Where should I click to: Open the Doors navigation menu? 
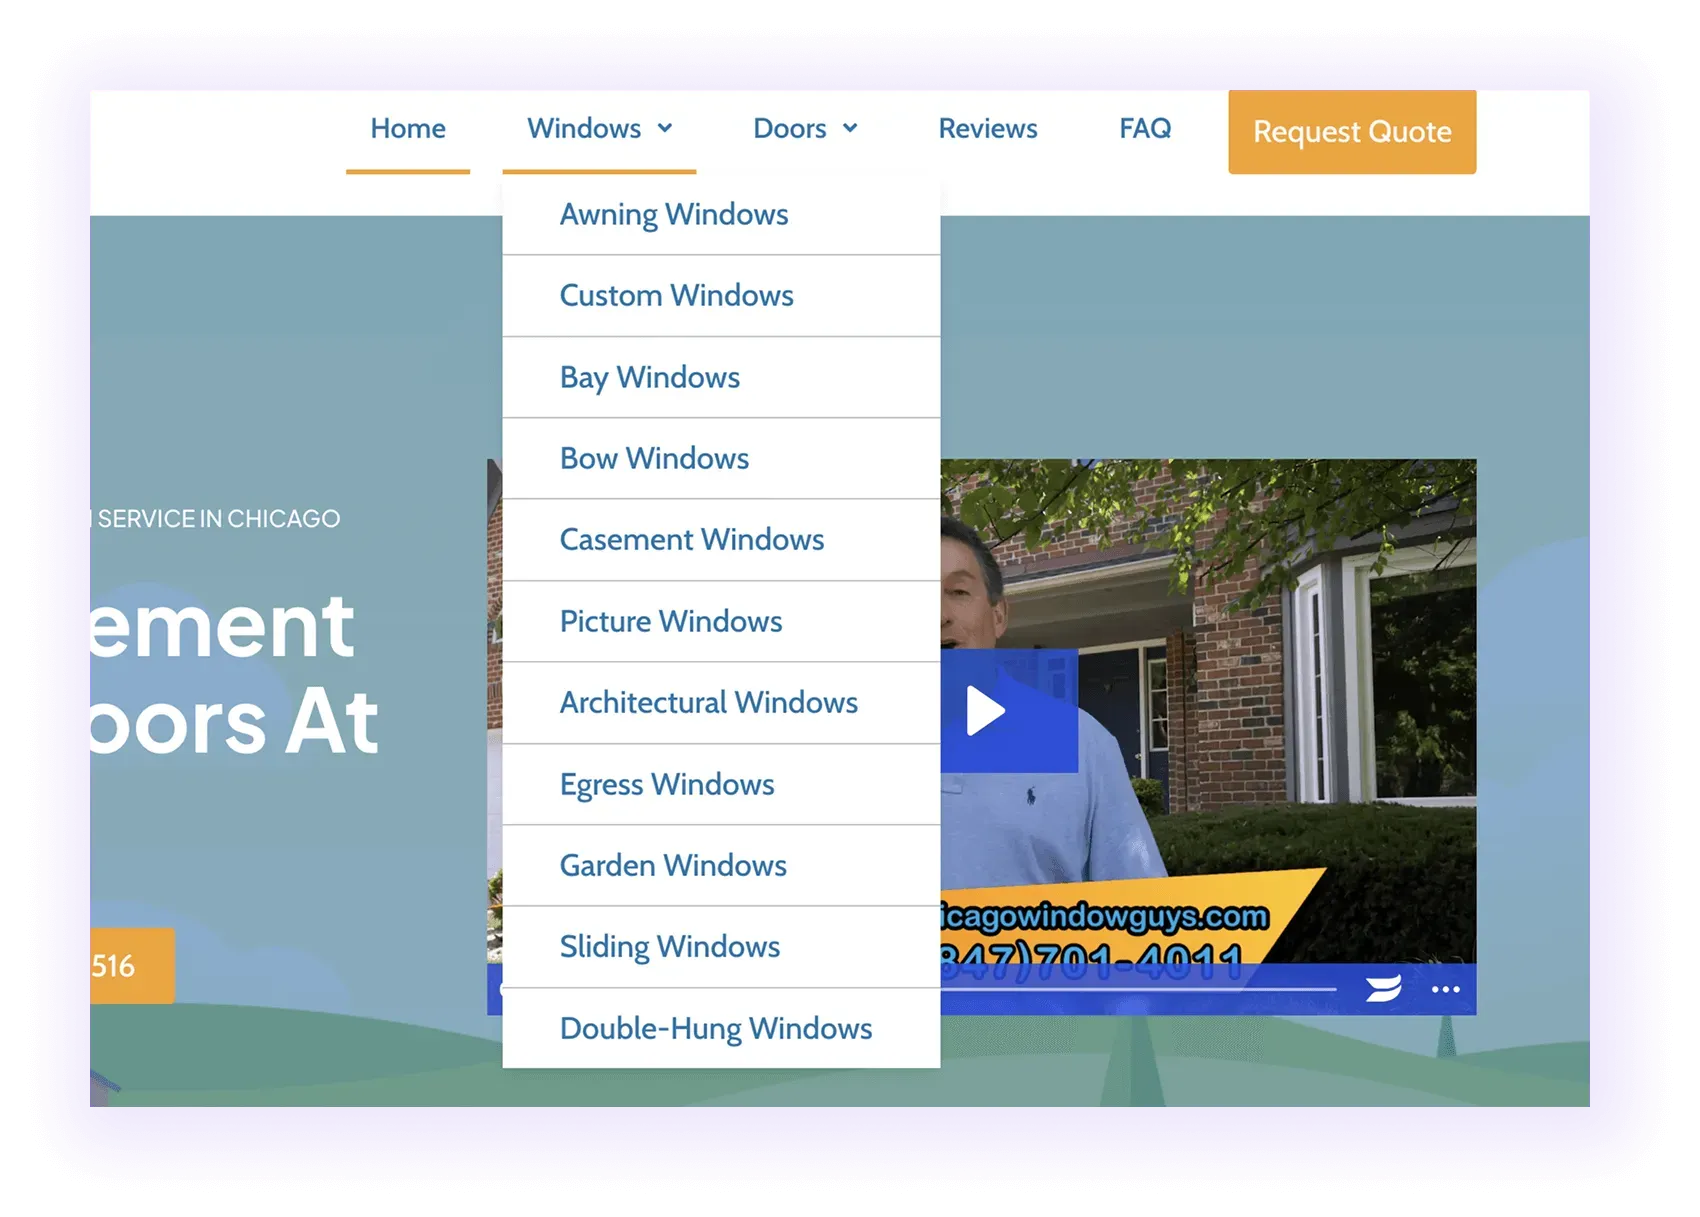[790, 128]
